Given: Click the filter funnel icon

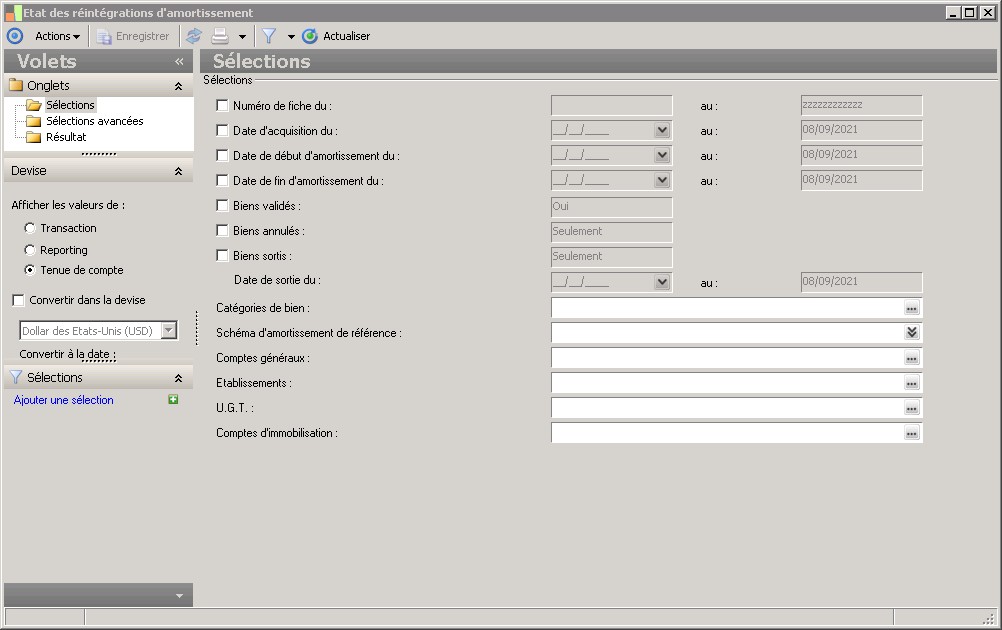Looking at the screenshot, I should pos(269,36).
